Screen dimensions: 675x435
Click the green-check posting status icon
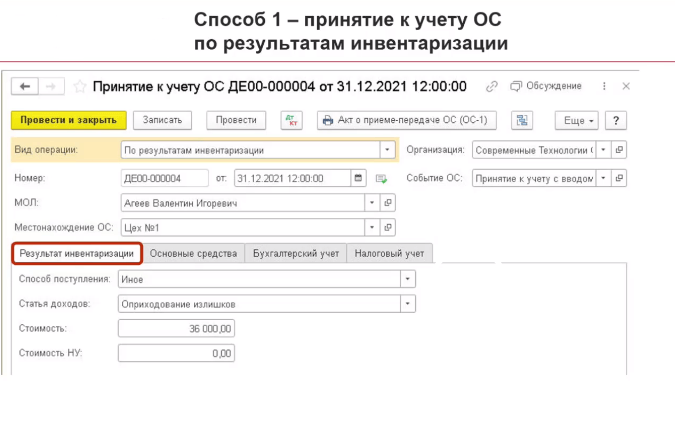381,178
